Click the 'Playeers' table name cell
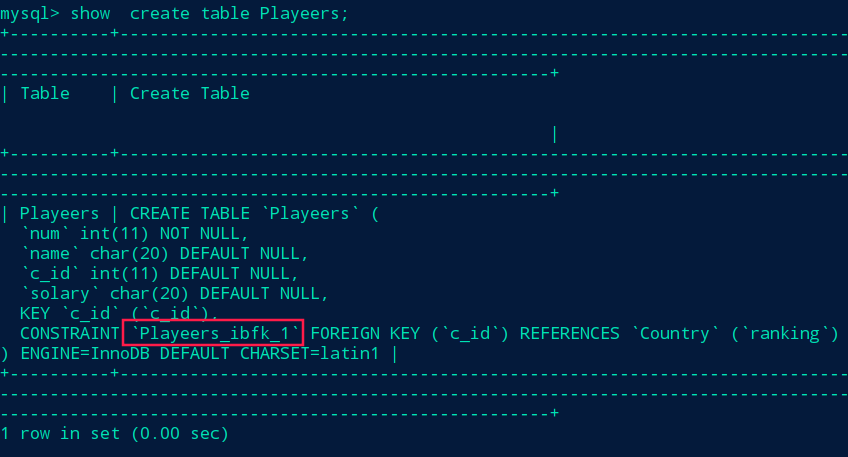848x457 pixels. coord(59,214)
